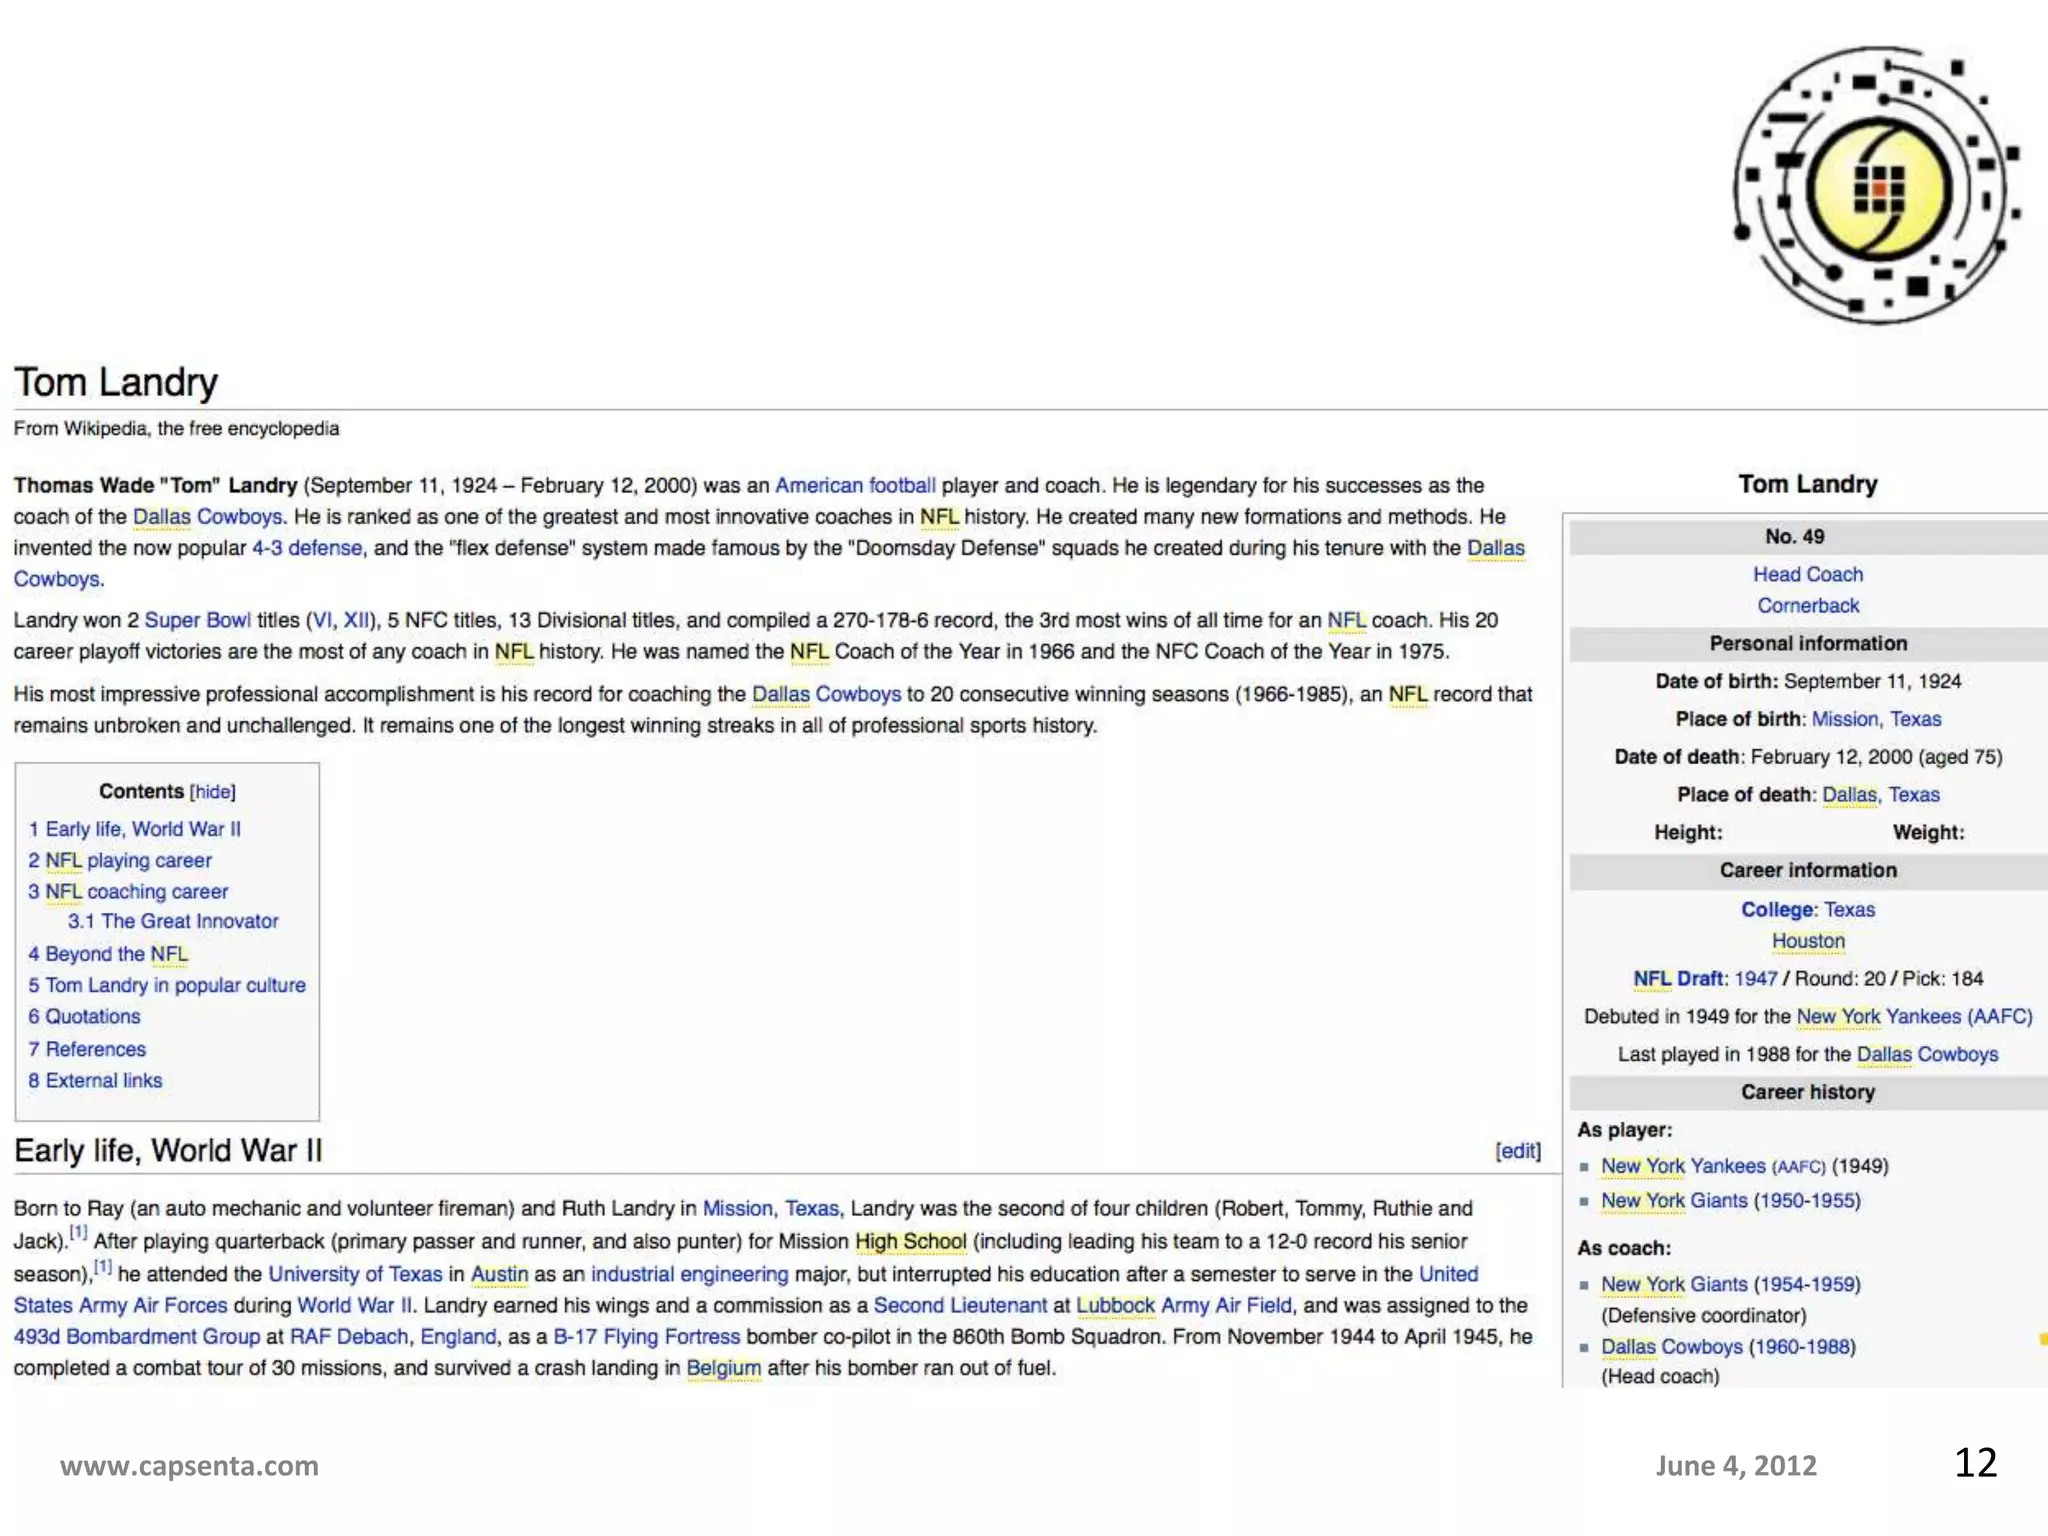Click www.capsenta.com footer text
Image resolution: width=2048 pixels, height=1536 pixels.
(x=189, y=1466)
